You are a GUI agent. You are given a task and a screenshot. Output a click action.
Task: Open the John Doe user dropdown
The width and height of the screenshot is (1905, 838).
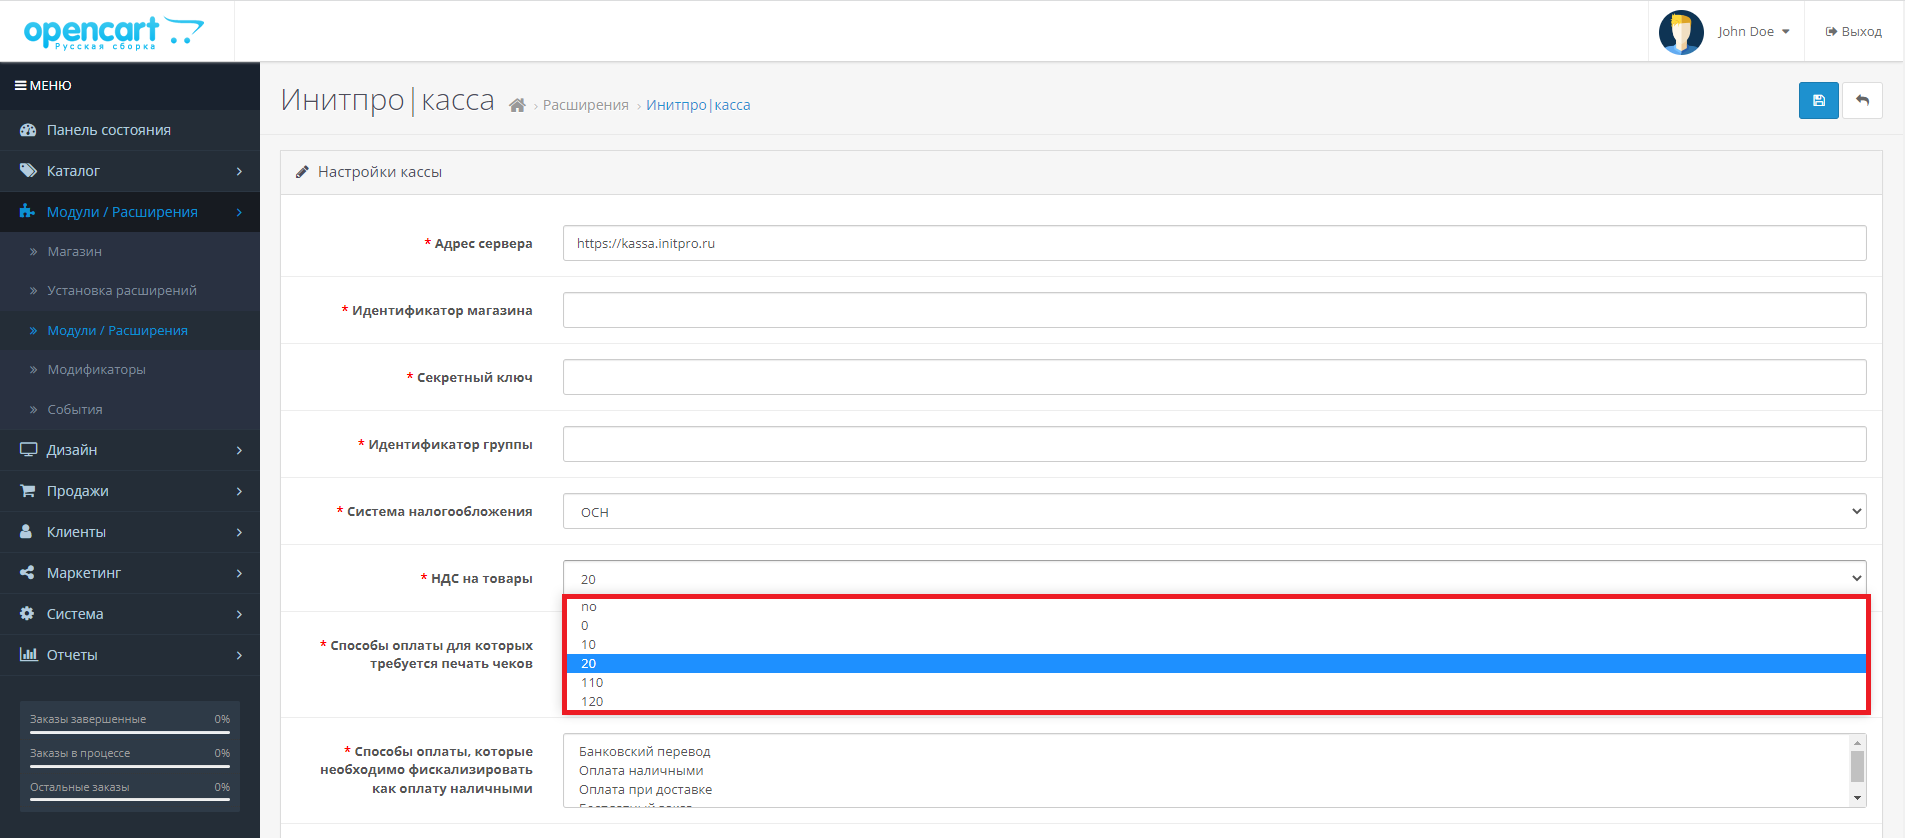[1753, 32]
